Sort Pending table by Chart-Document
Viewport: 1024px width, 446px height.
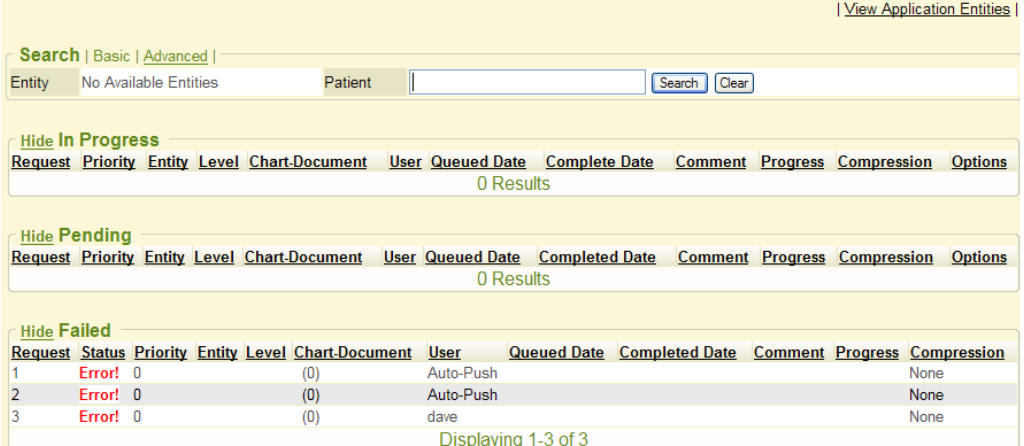click(x=303, y=257)
